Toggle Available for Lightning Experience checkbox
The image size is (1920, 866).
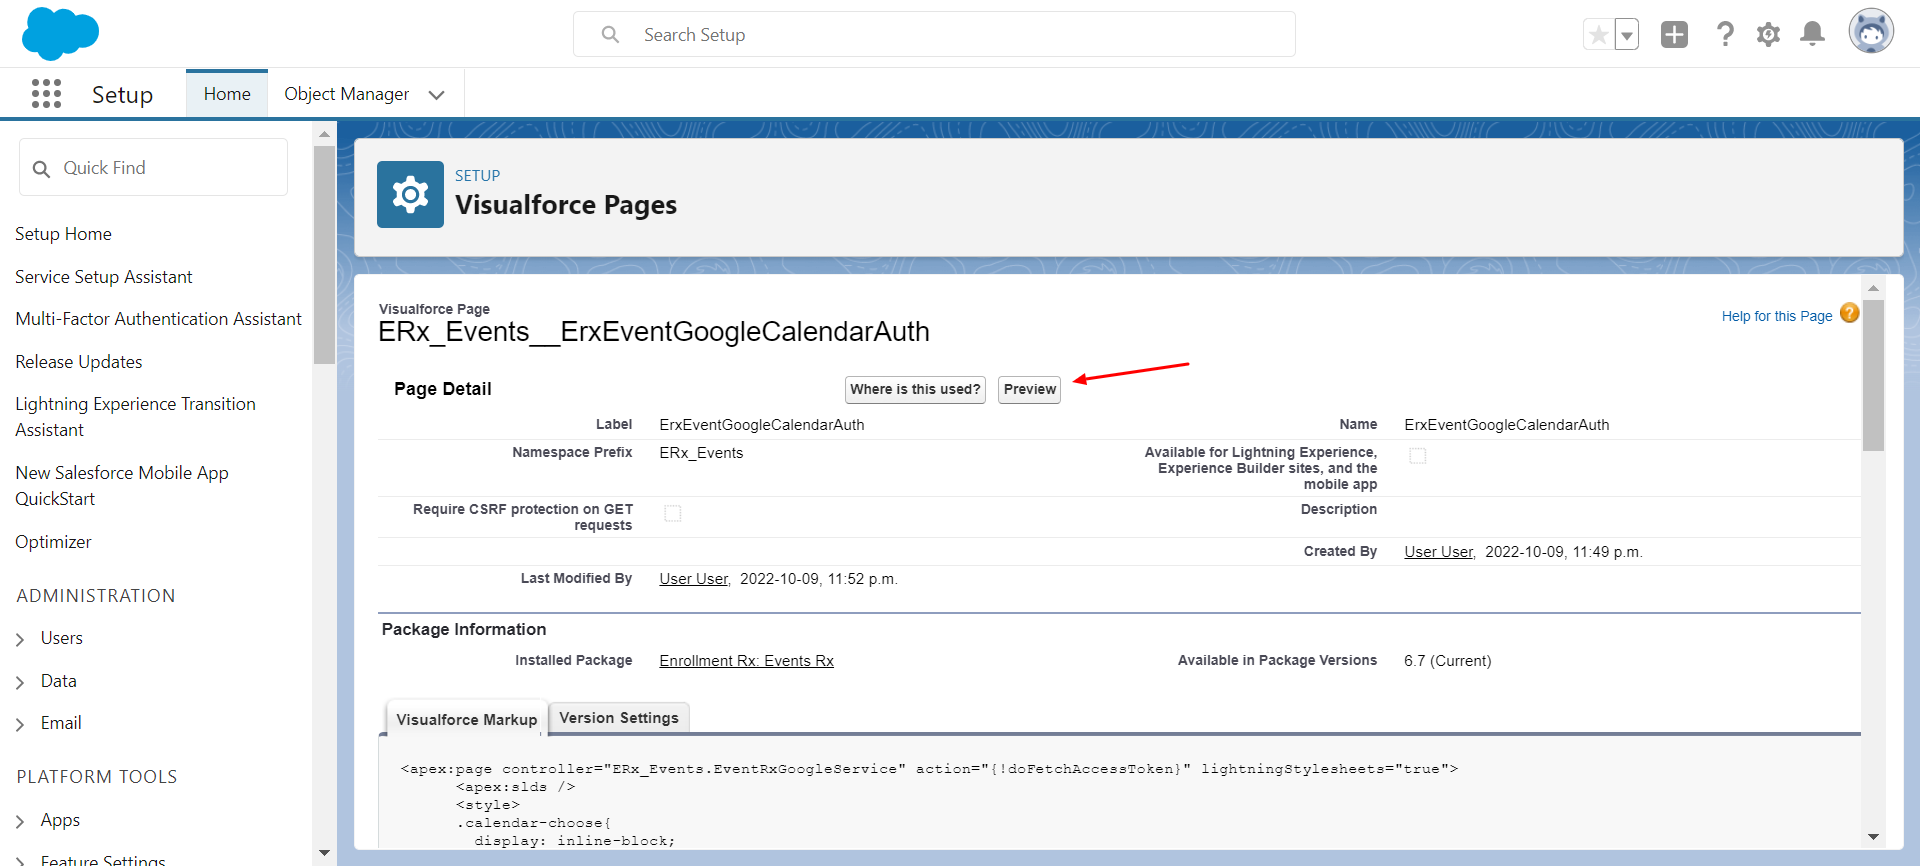click(x=1417, y=456)
